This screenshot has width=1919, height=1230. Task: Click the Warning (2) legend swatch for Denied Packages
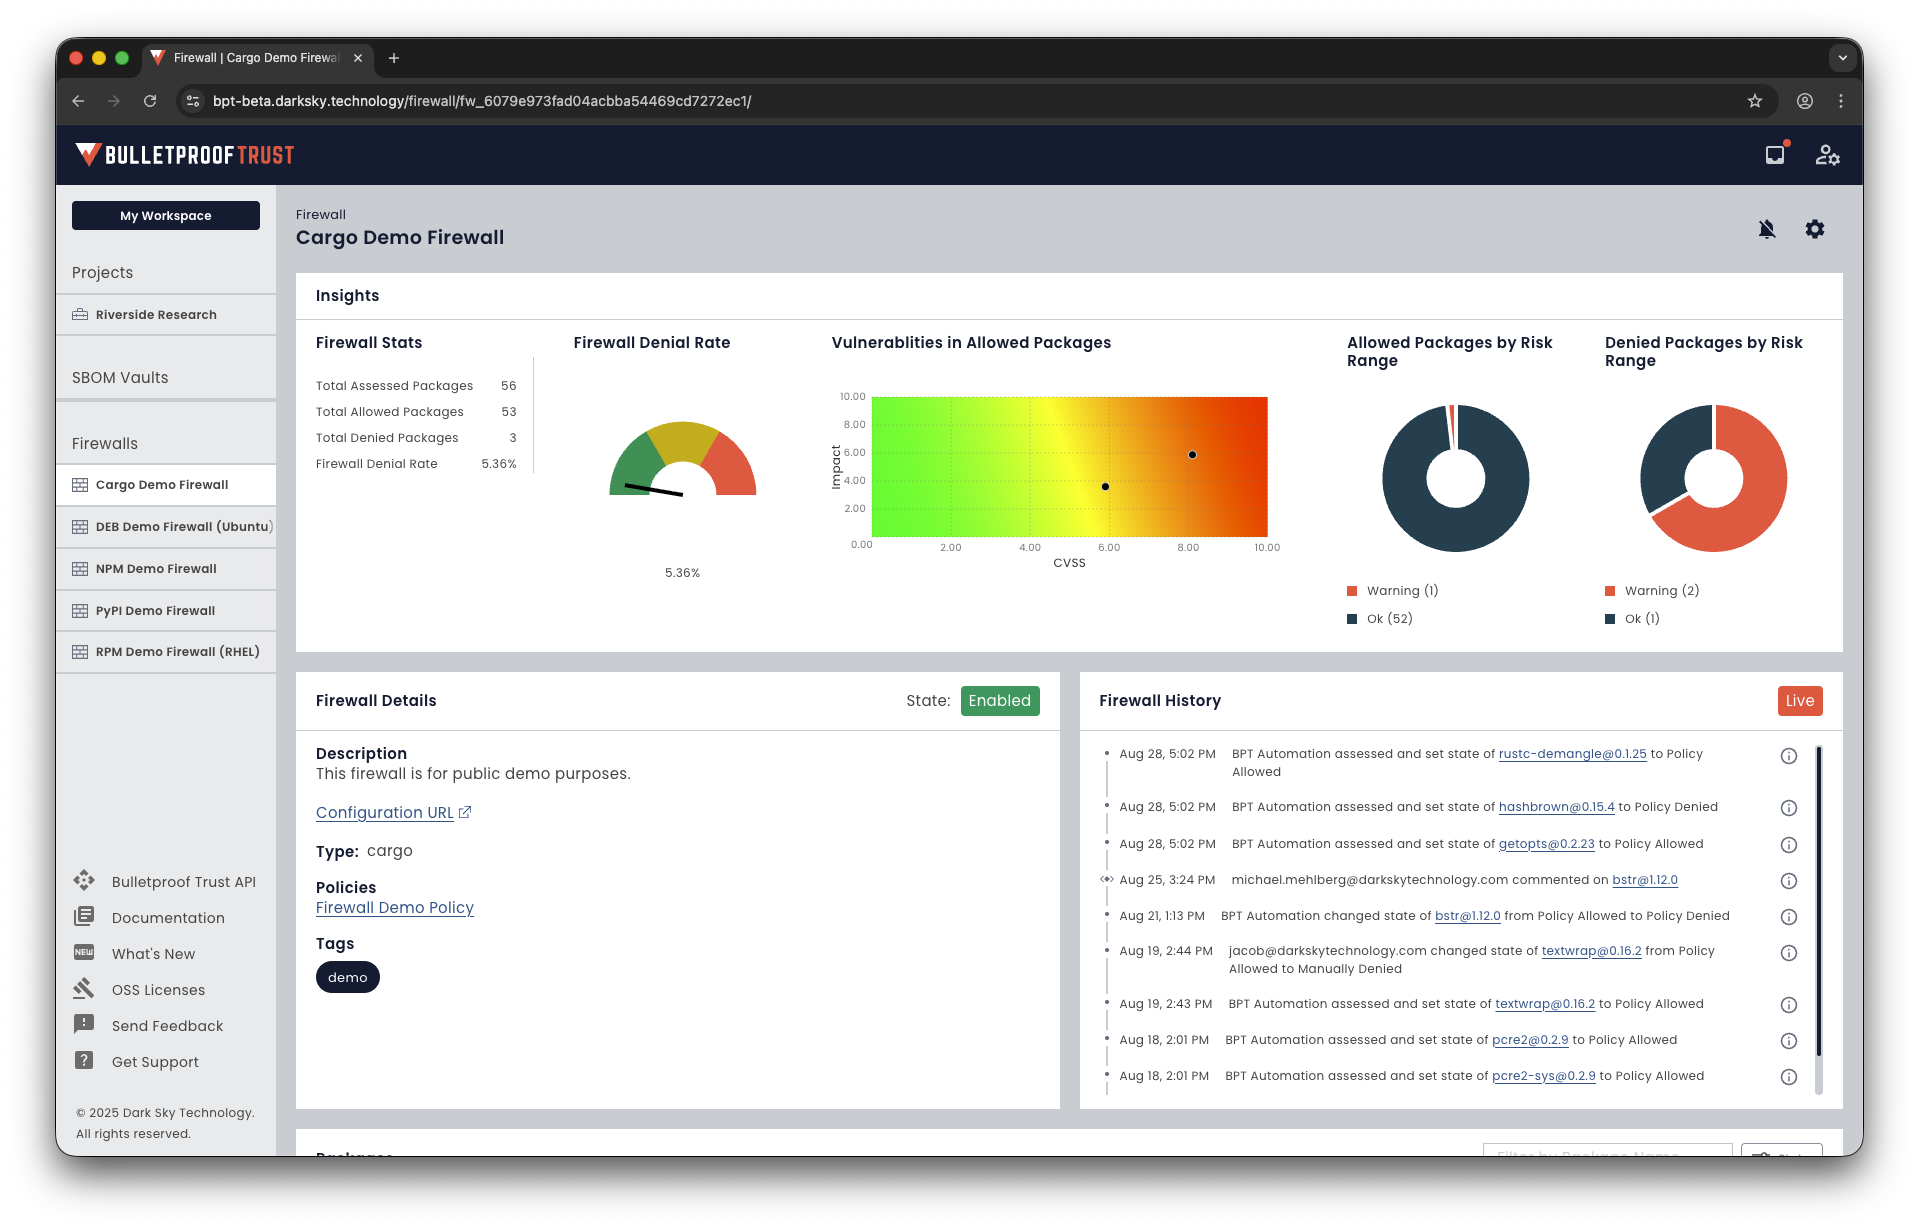[x=1610, y=591]
